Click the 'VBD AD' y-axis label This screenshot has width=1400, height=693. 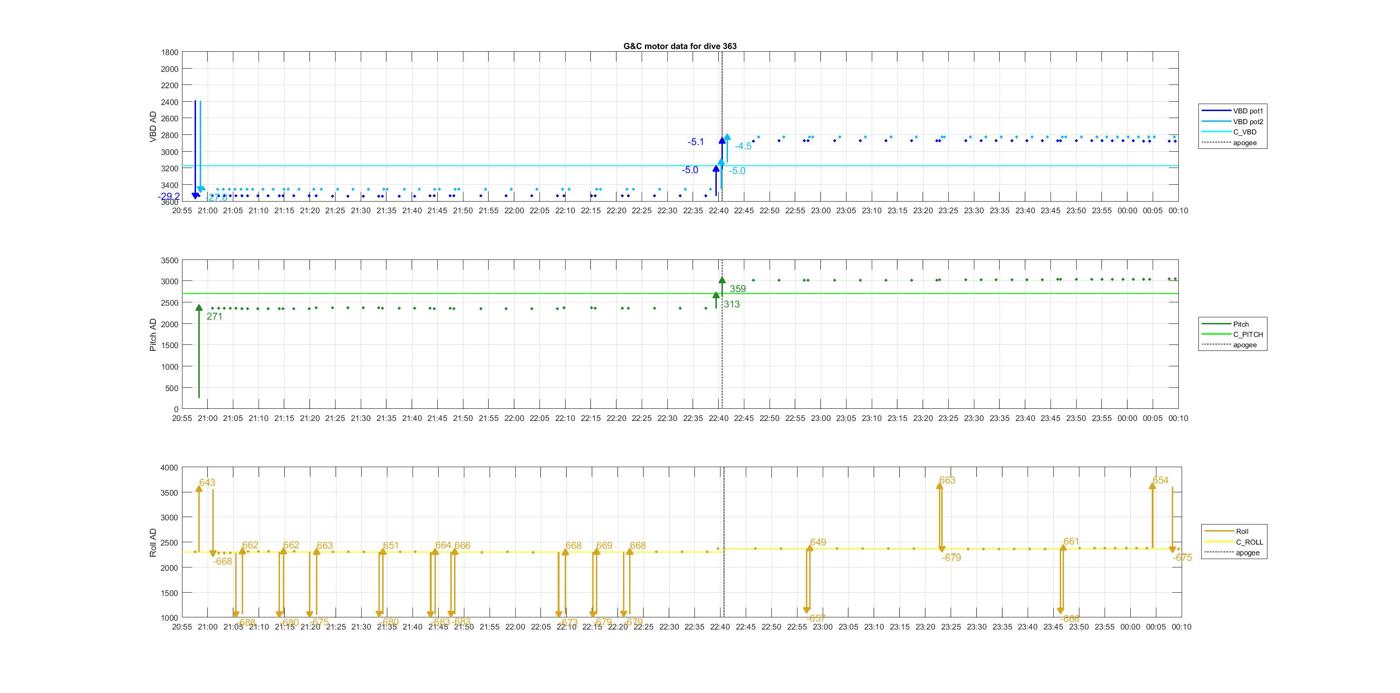click(154, 126)
